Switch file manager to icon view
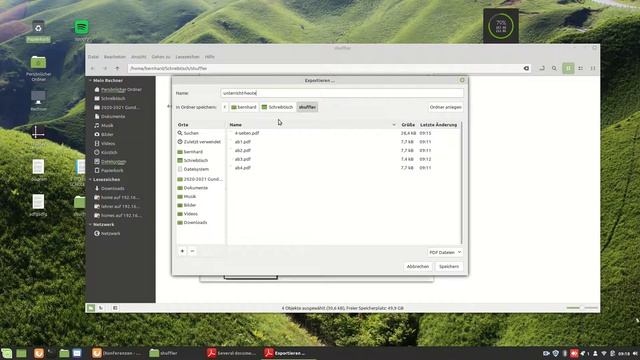640x360 pixels. tap(568, 69)
